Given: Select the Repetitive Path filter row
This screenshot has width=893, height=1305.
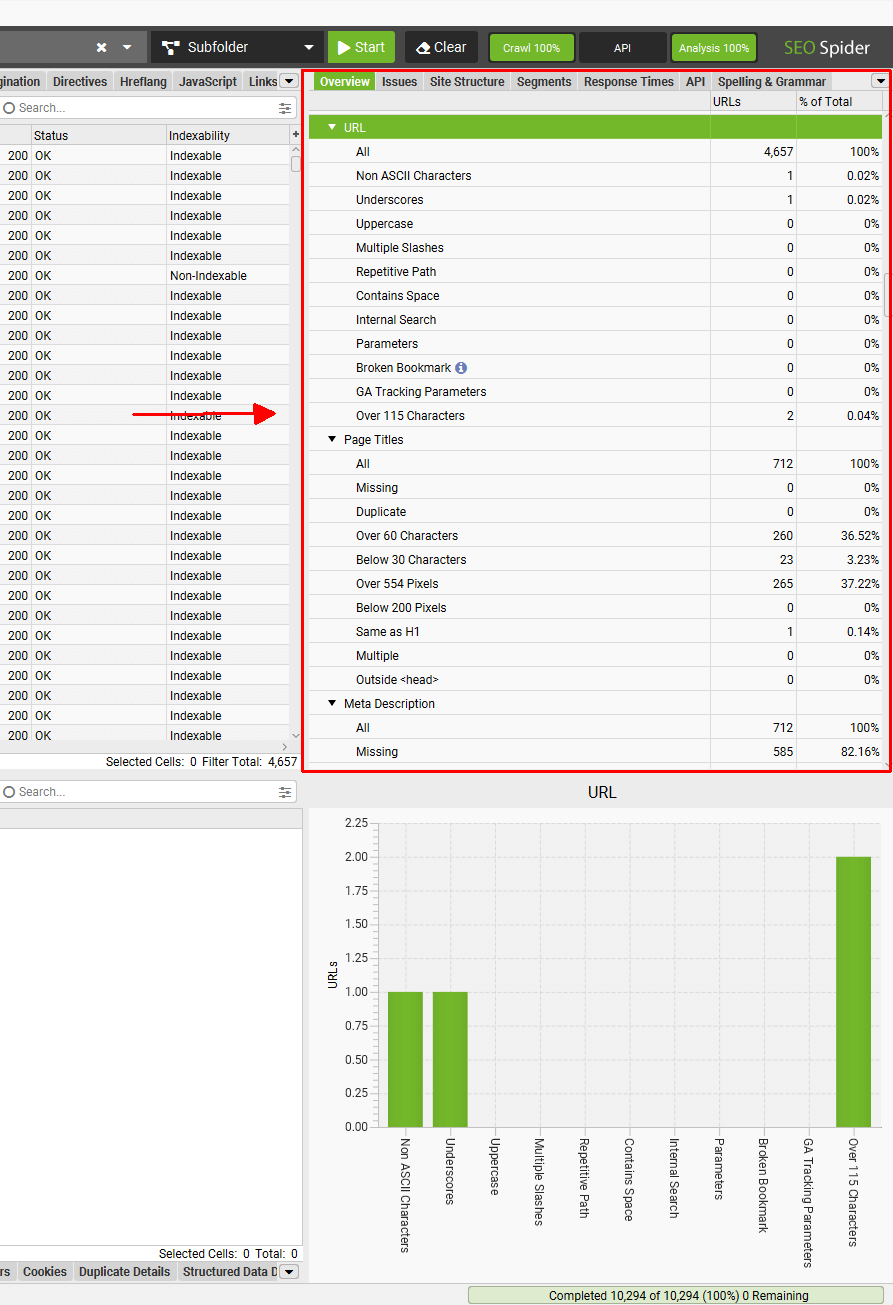Looking at the screenshot, I should click(x=596, y=272).
